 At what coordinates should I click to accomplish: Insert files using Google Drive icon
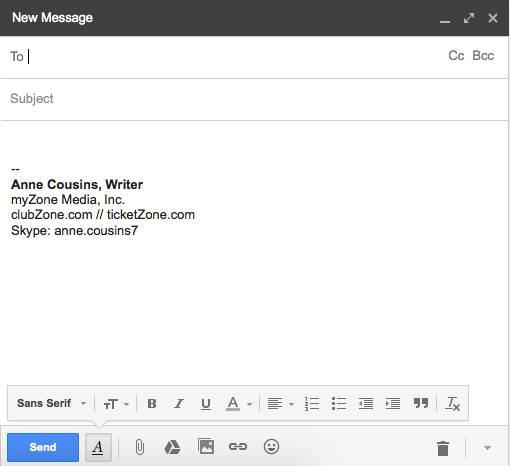click(173, 447)
